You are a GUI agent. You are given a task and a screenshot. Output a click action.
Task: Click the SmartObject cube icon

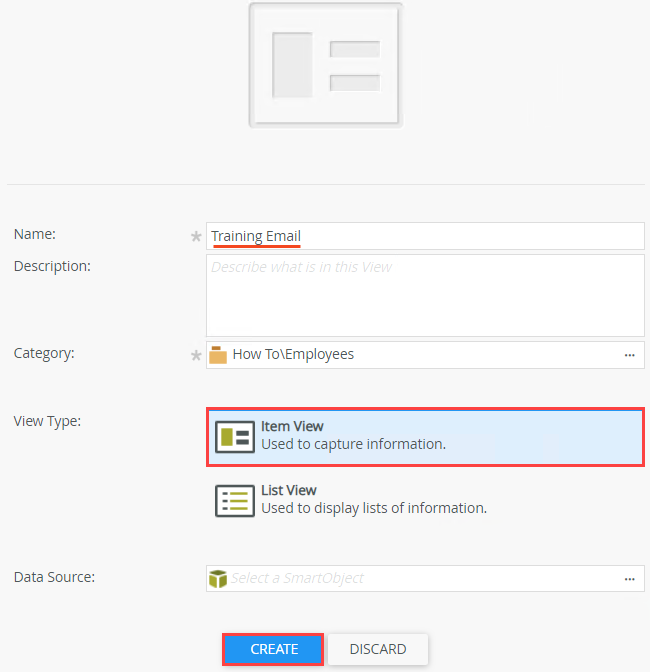(x=218, y=579)
